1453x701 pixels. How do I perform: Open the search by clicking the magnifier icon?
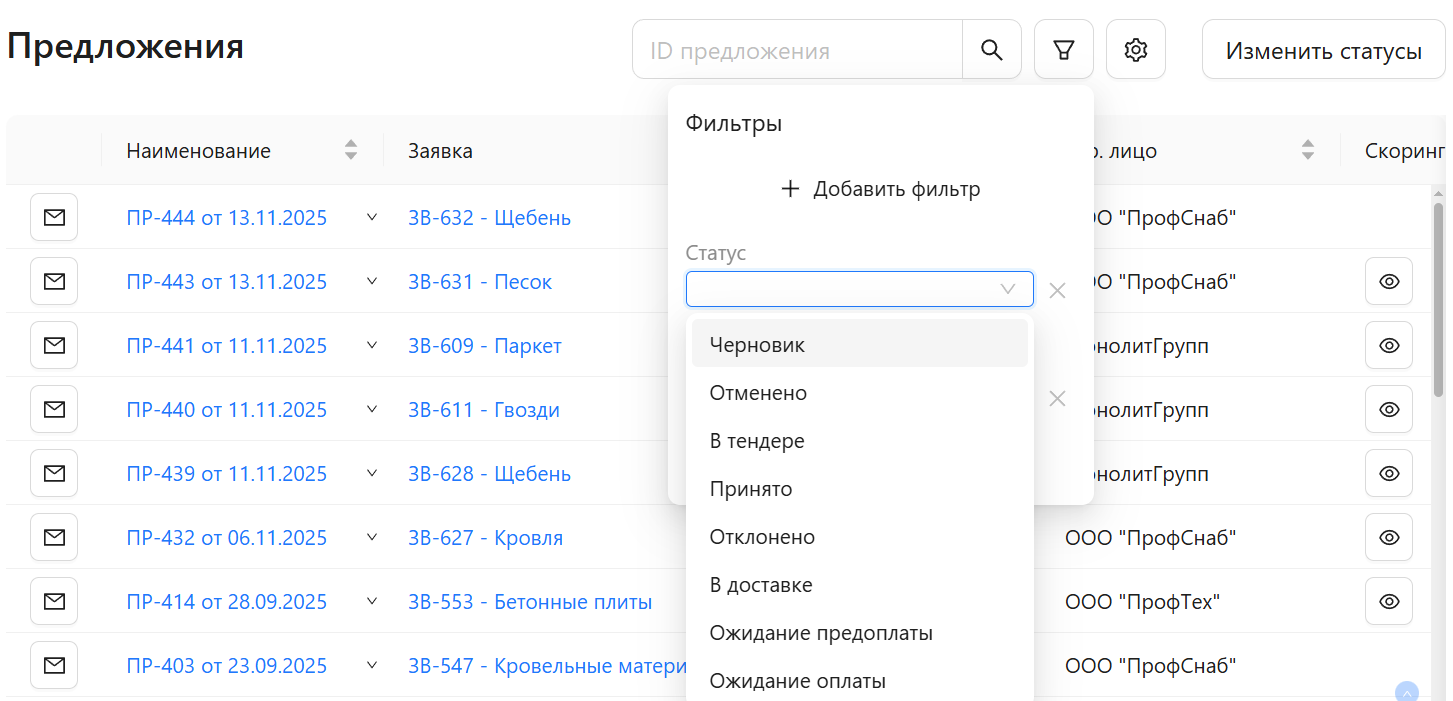tap(991, 48)
